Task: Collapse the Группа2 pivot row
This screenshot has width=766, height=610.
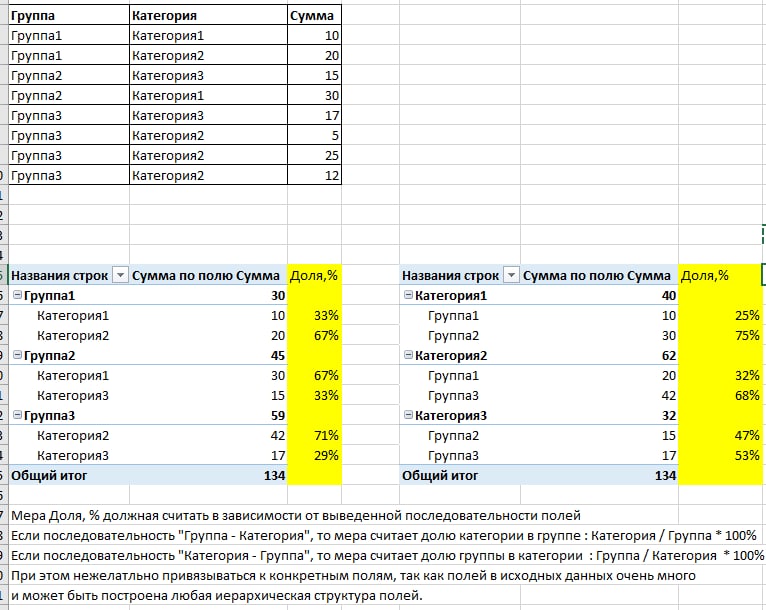Action: (x=17, y=355)
